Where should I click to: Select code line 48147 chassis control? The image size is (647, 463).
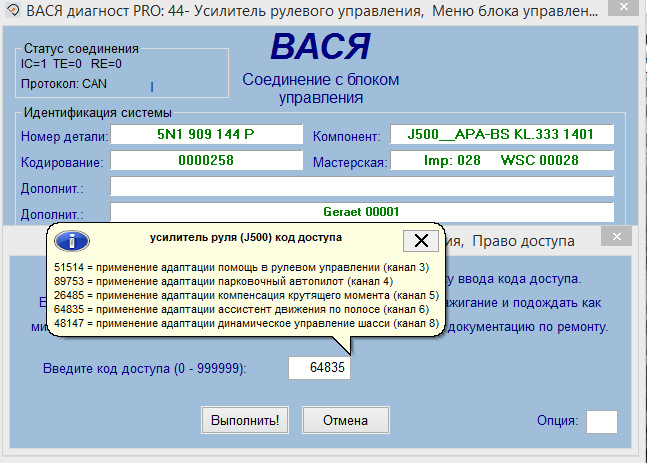[247, 324]
